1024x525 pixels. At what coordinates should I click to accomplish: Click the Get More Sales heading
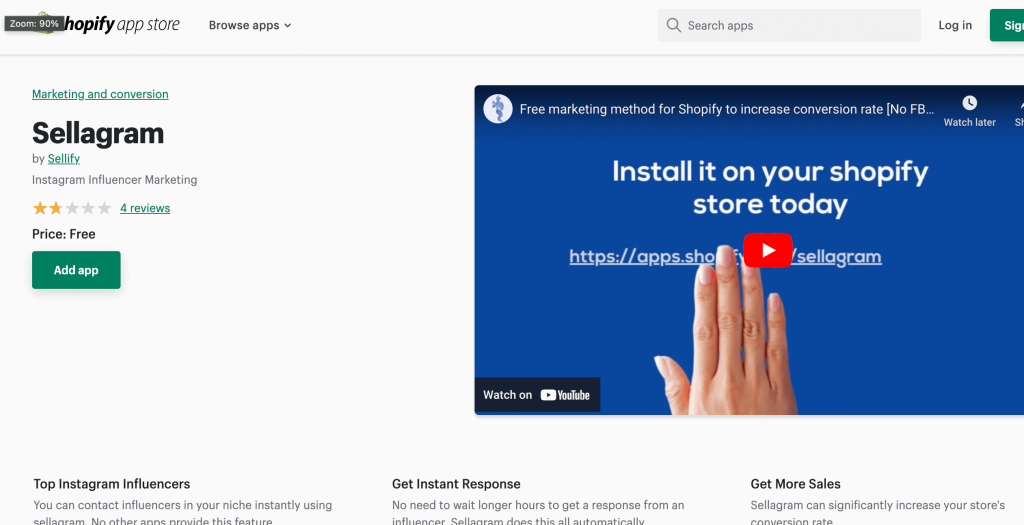click(795, 484)
